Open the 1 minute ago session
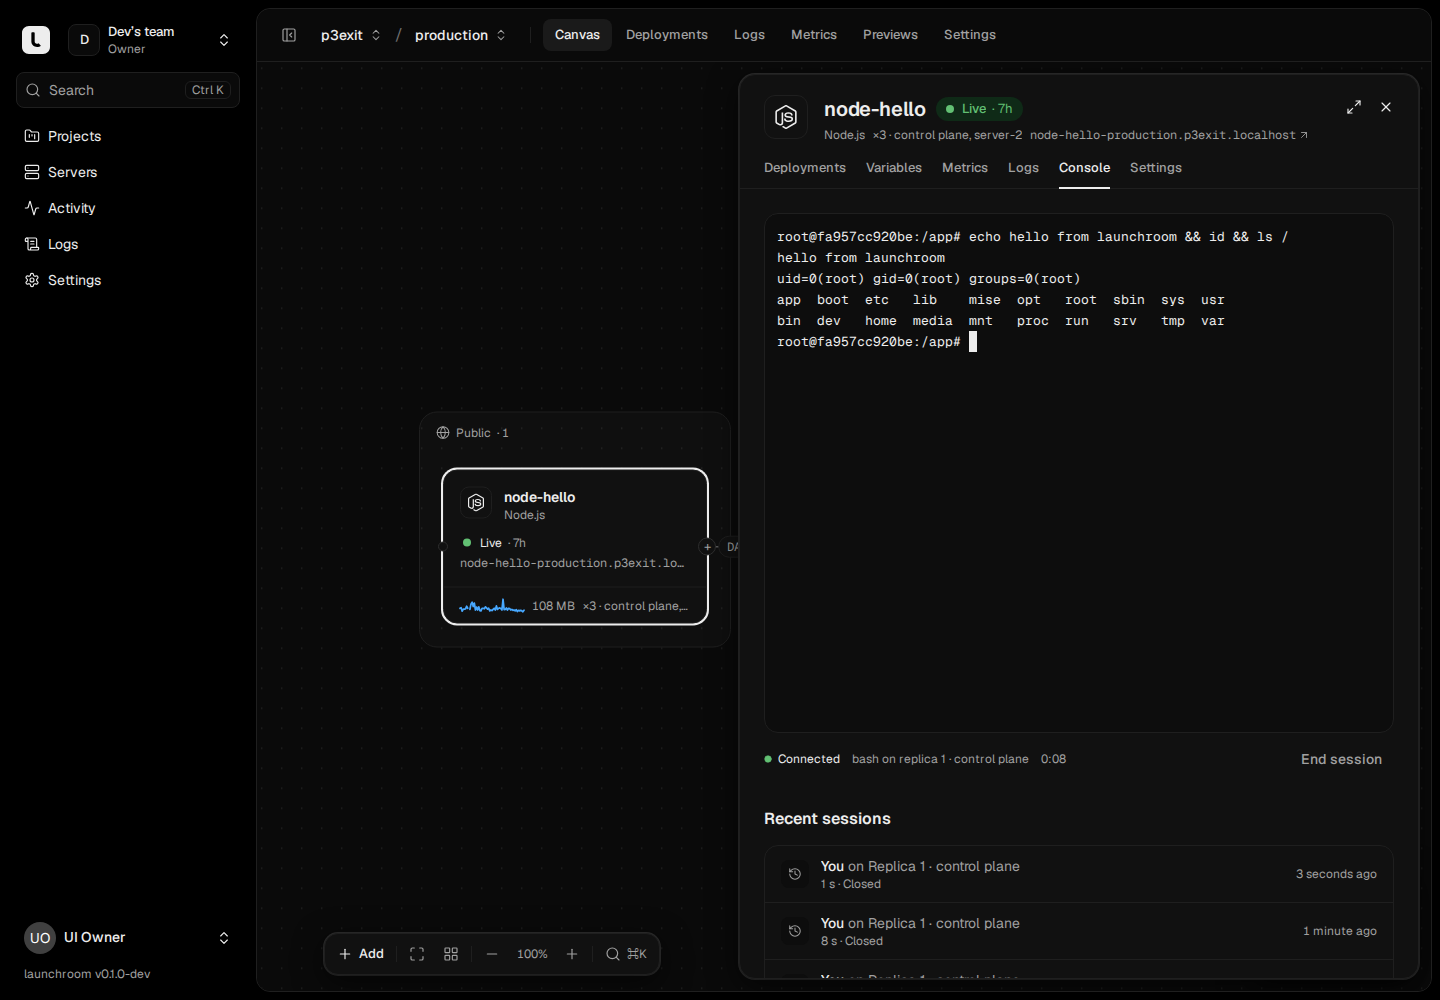 coord(1079,931)
